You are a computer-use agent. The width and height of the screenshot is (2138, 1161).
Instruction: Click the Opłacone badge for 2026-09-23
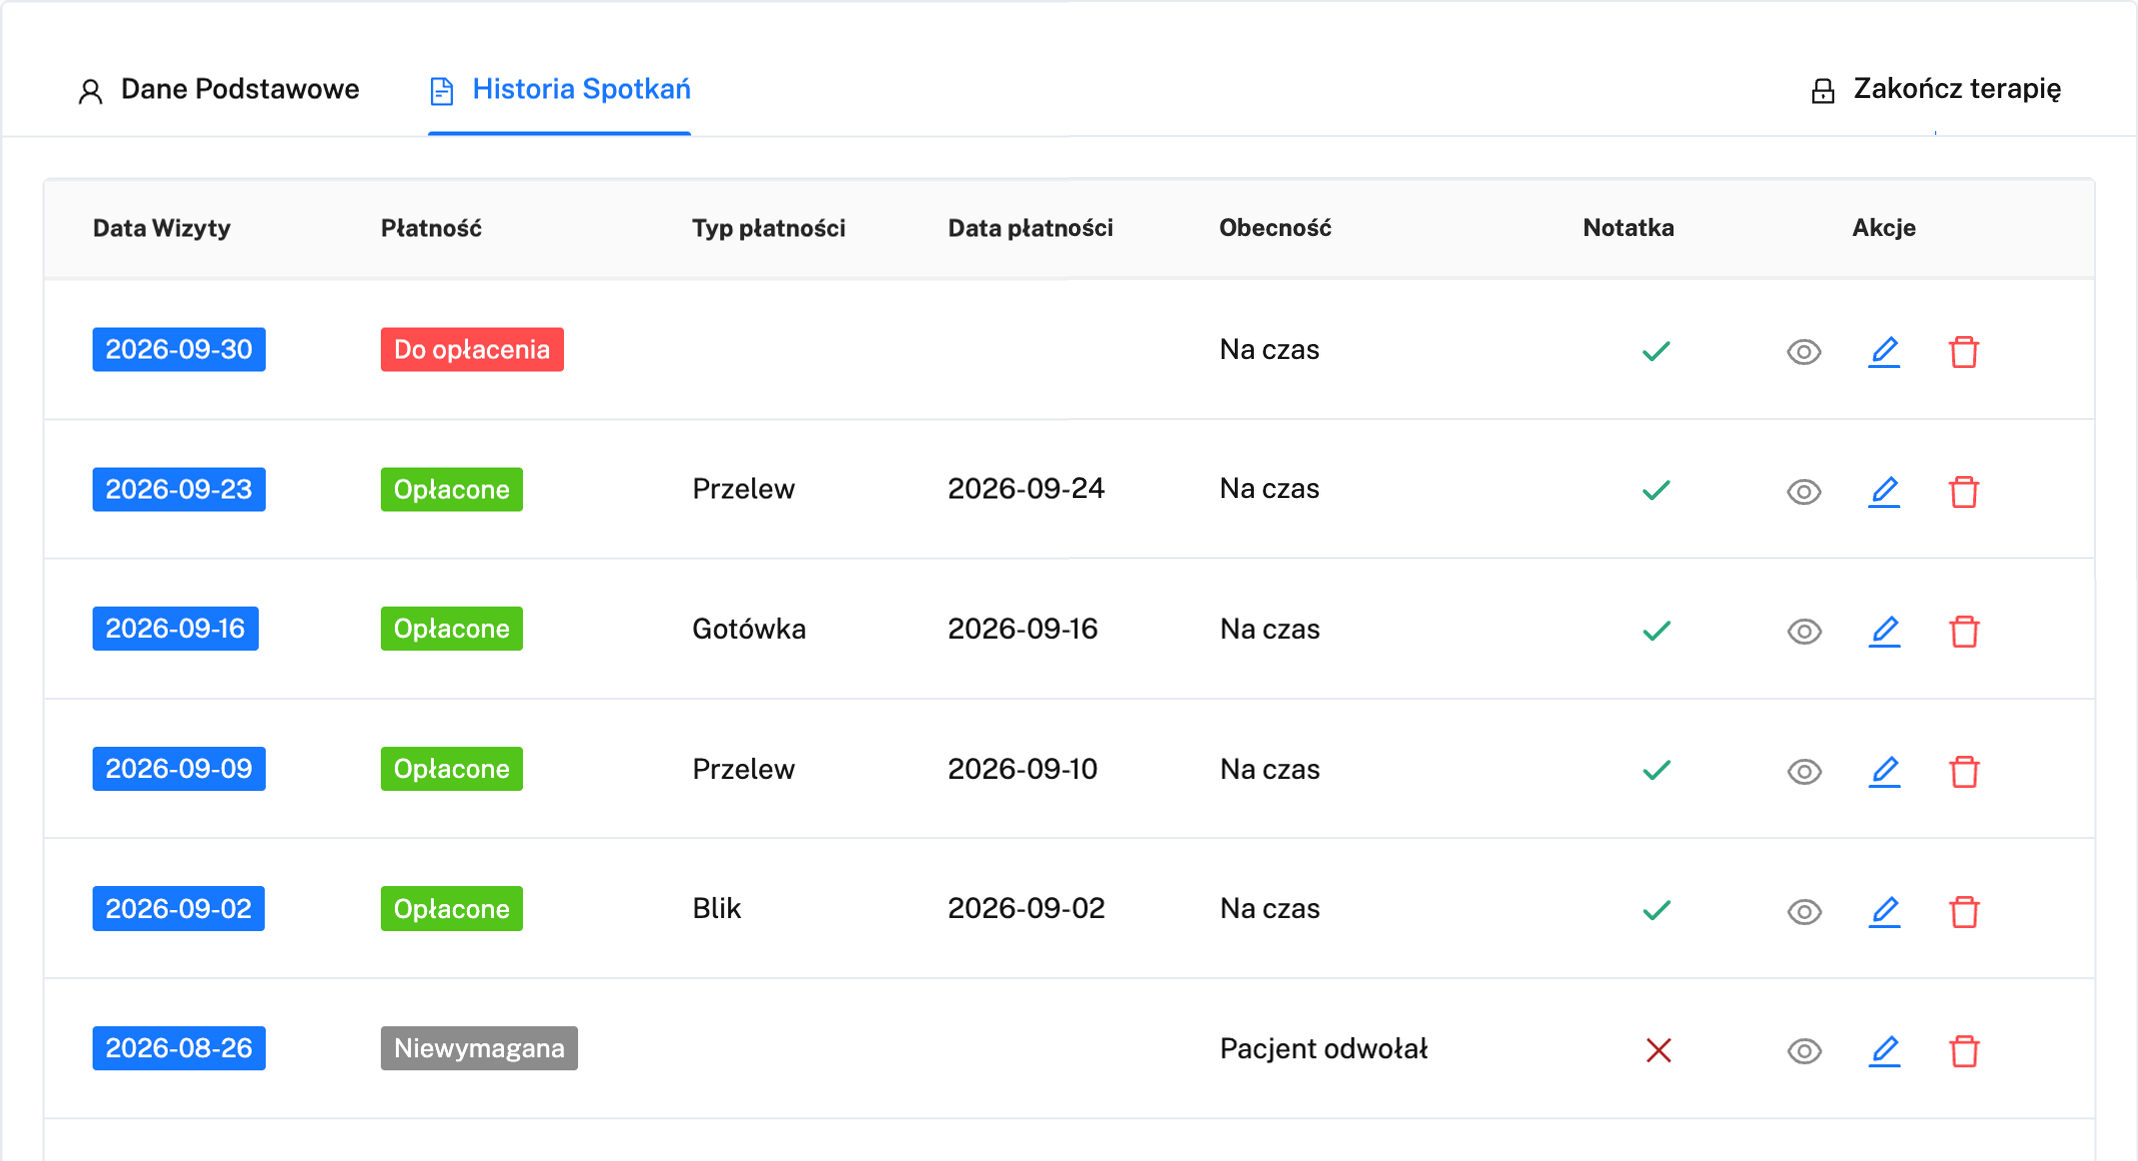pos(451,489)
